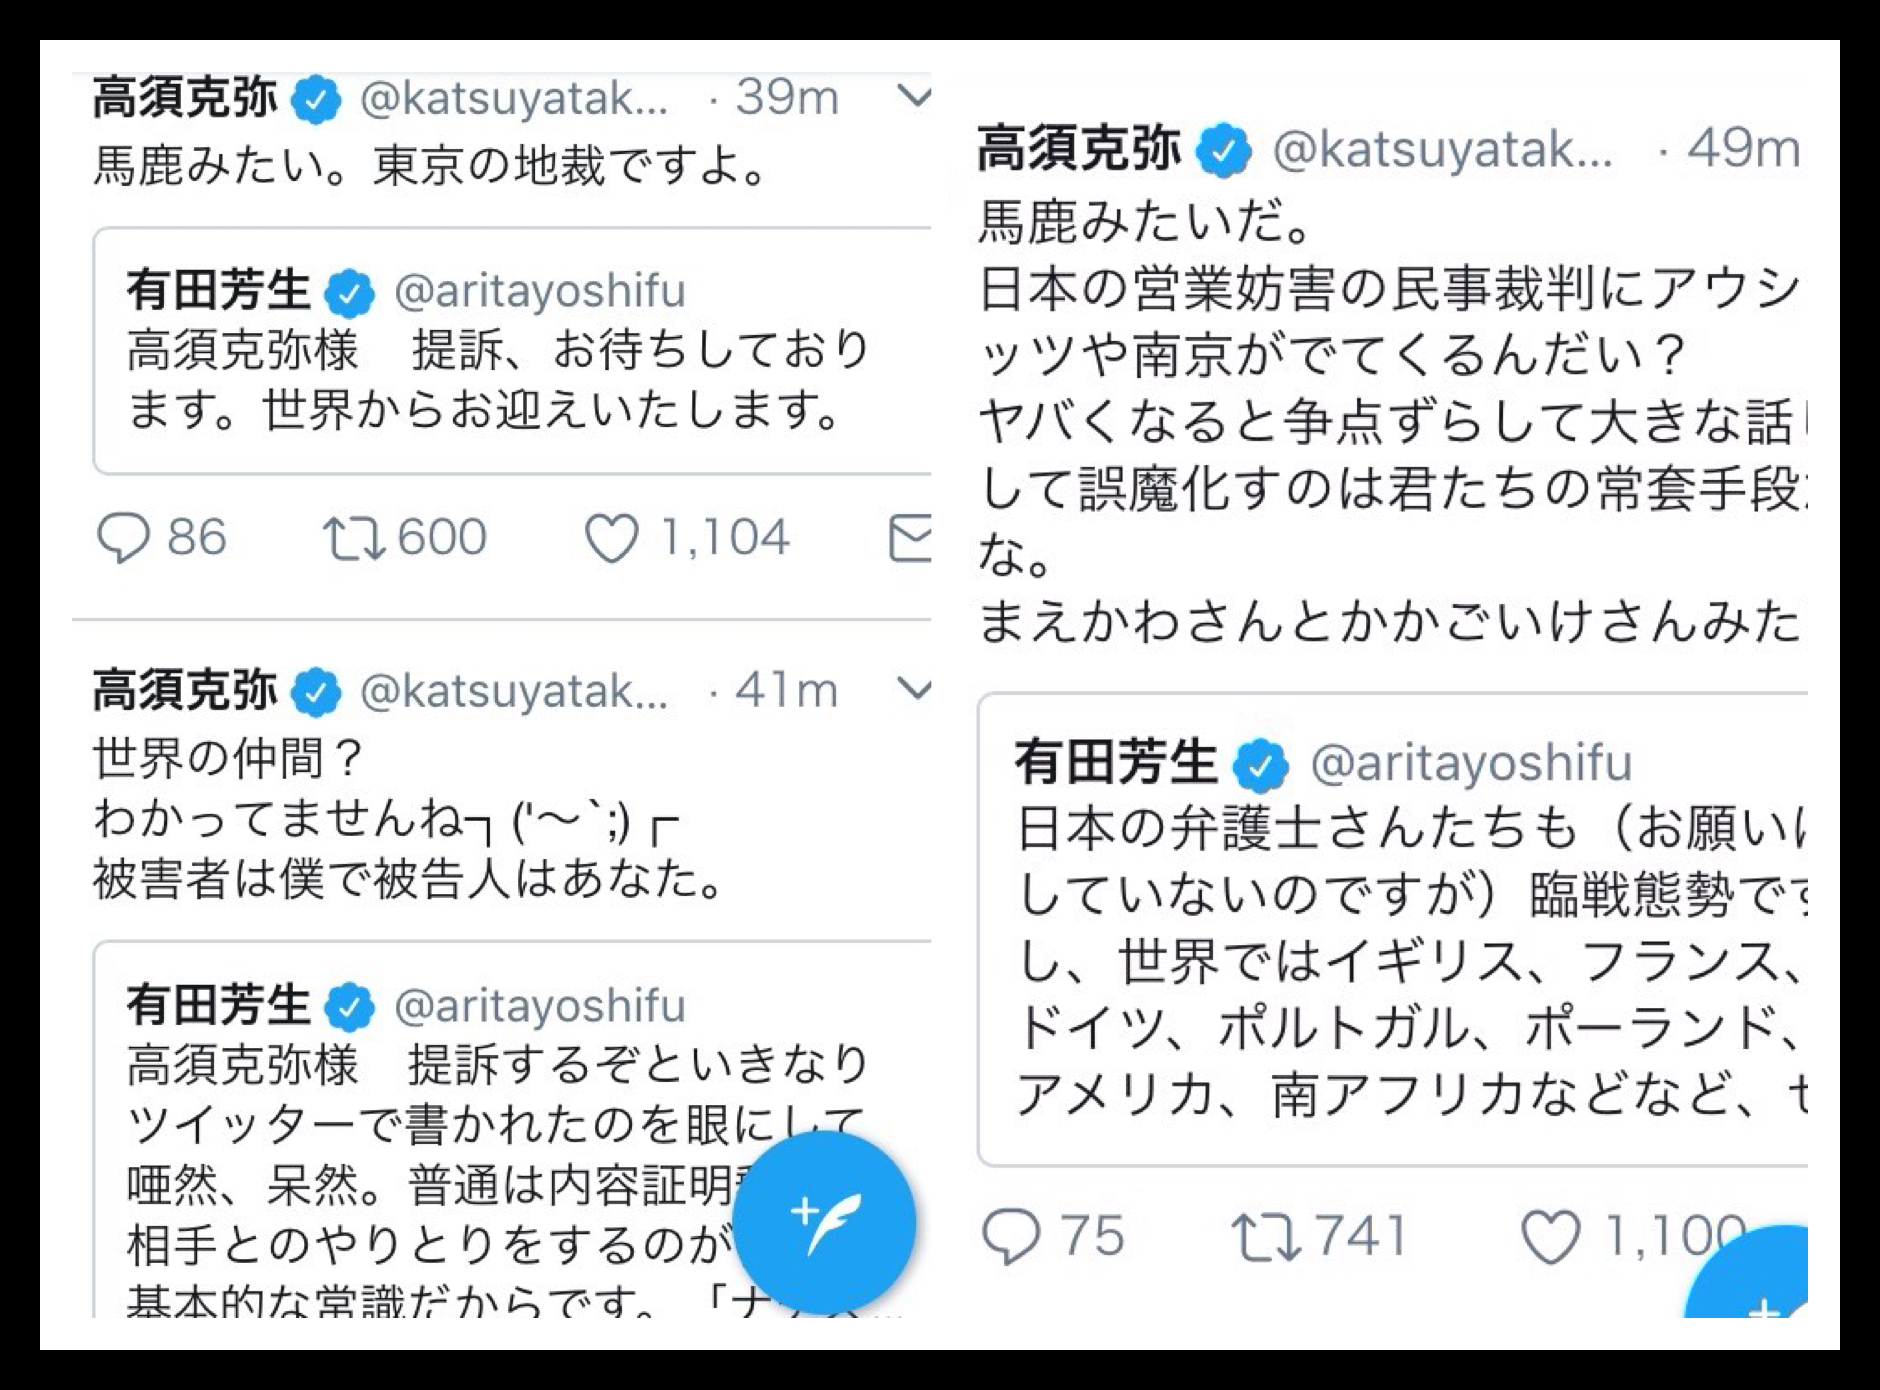Image resolution: width=1880 pixels, height=1390 pixels.
Task: Open reply on tweet with 75 replies
Action: (1011, 1237)
